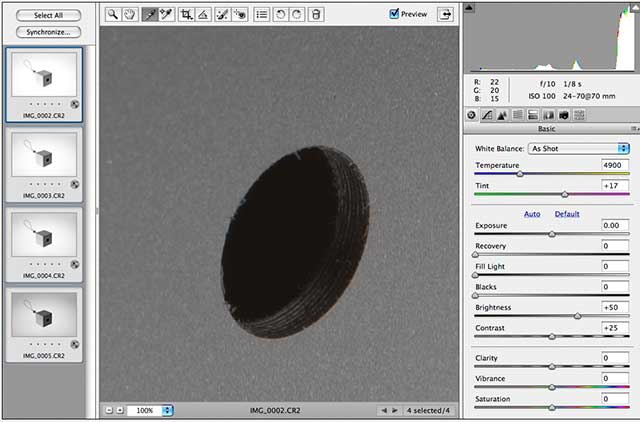640x422 pixels.
Task: Click the Tint slider handle
Action: pyautogui.click(x=565, y=194)
